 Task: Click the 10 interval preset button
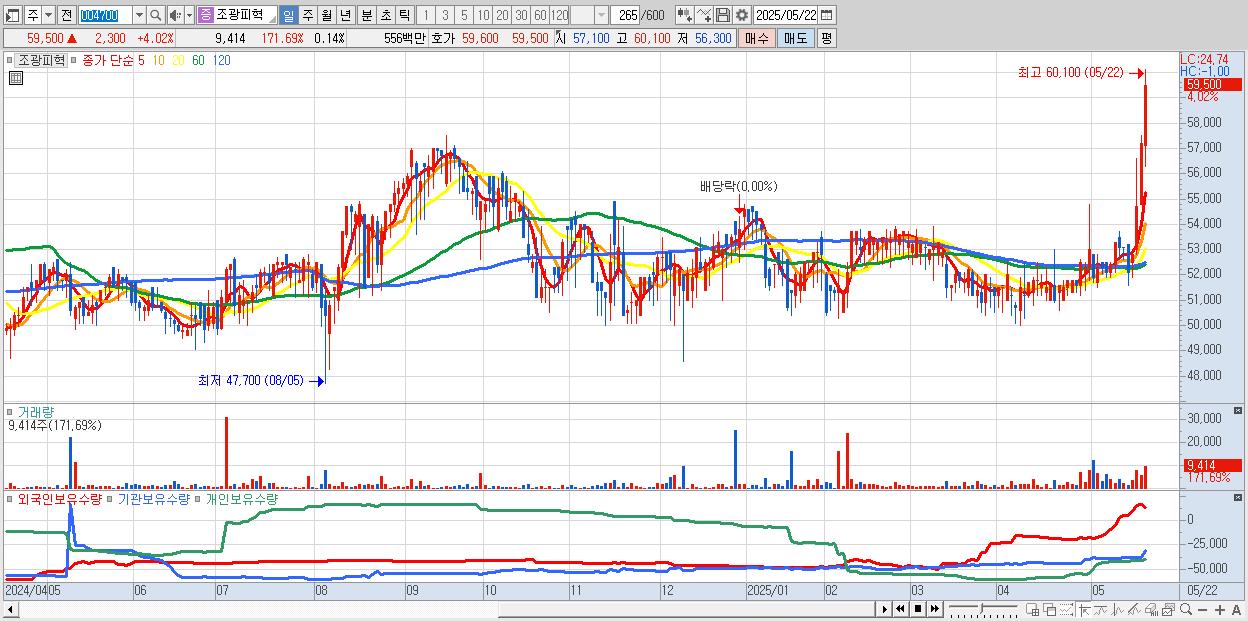[x=483, y=15]
